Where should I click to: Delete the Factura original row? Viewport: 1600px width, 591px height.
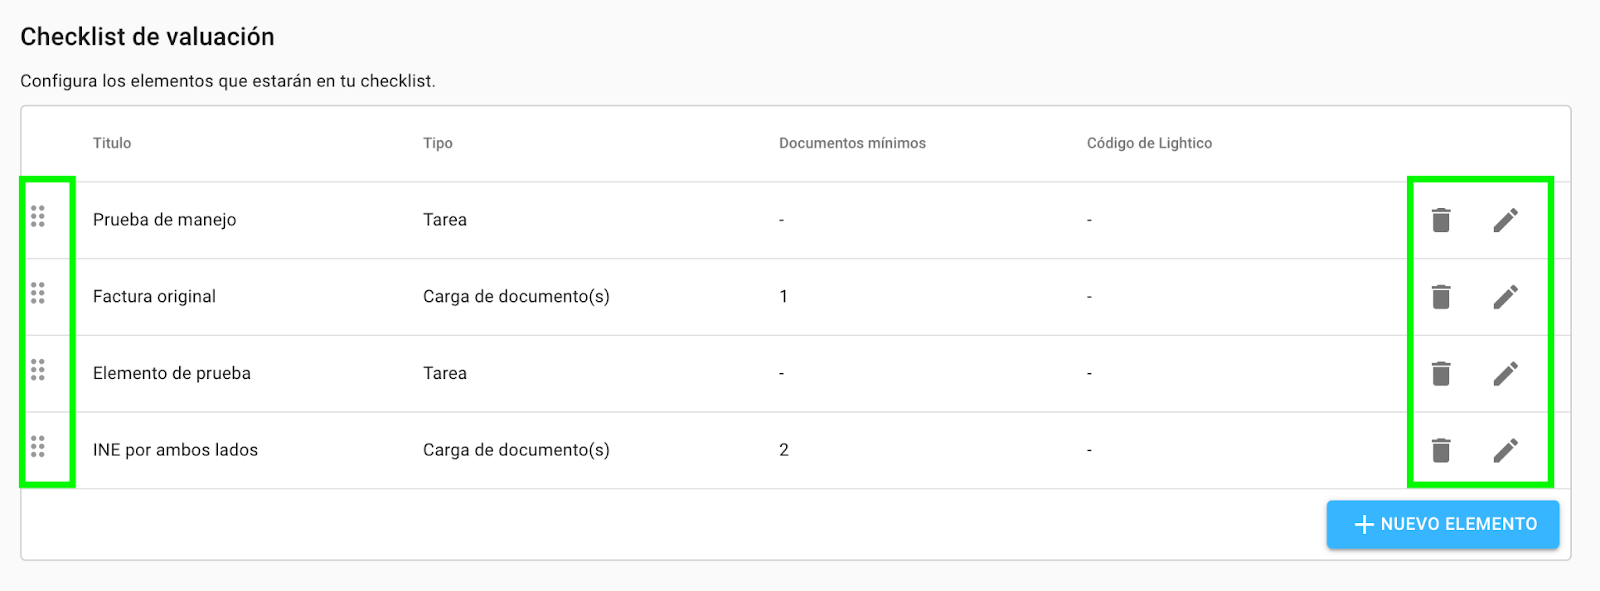[x=1441, y=297]
